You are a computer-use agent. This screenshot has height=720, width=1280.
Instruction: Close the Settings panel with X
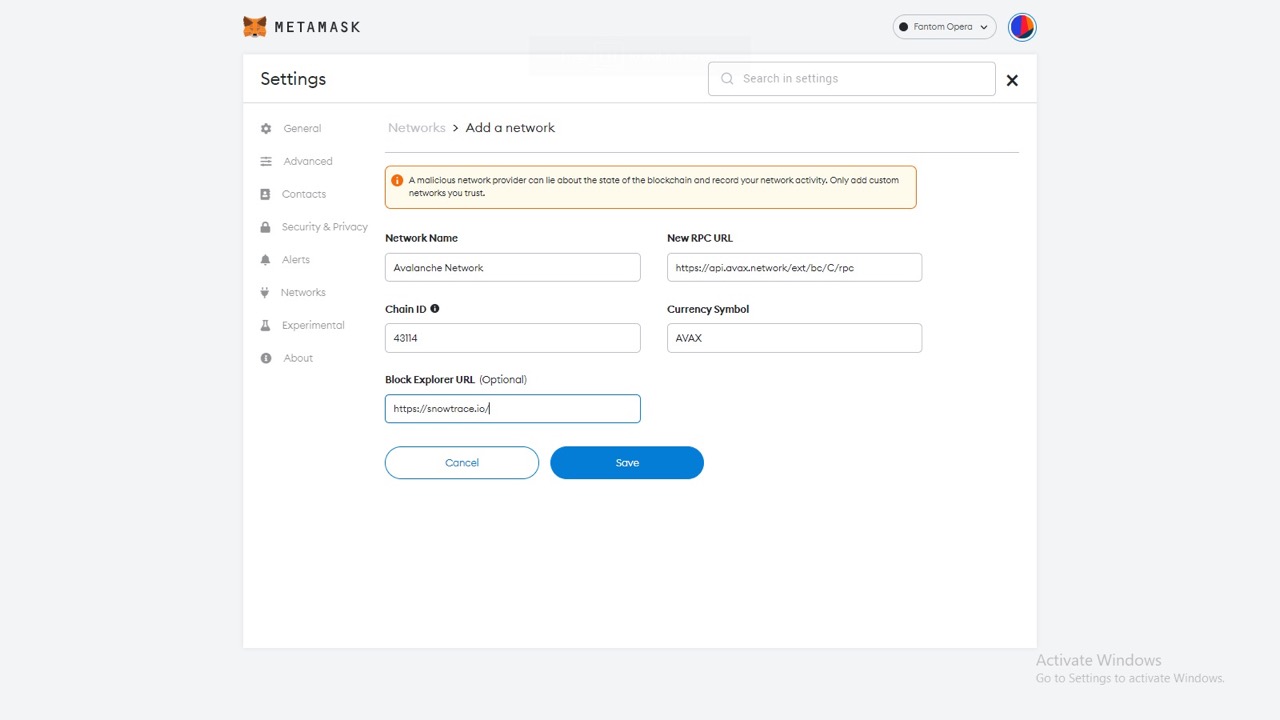(1012, 80)
